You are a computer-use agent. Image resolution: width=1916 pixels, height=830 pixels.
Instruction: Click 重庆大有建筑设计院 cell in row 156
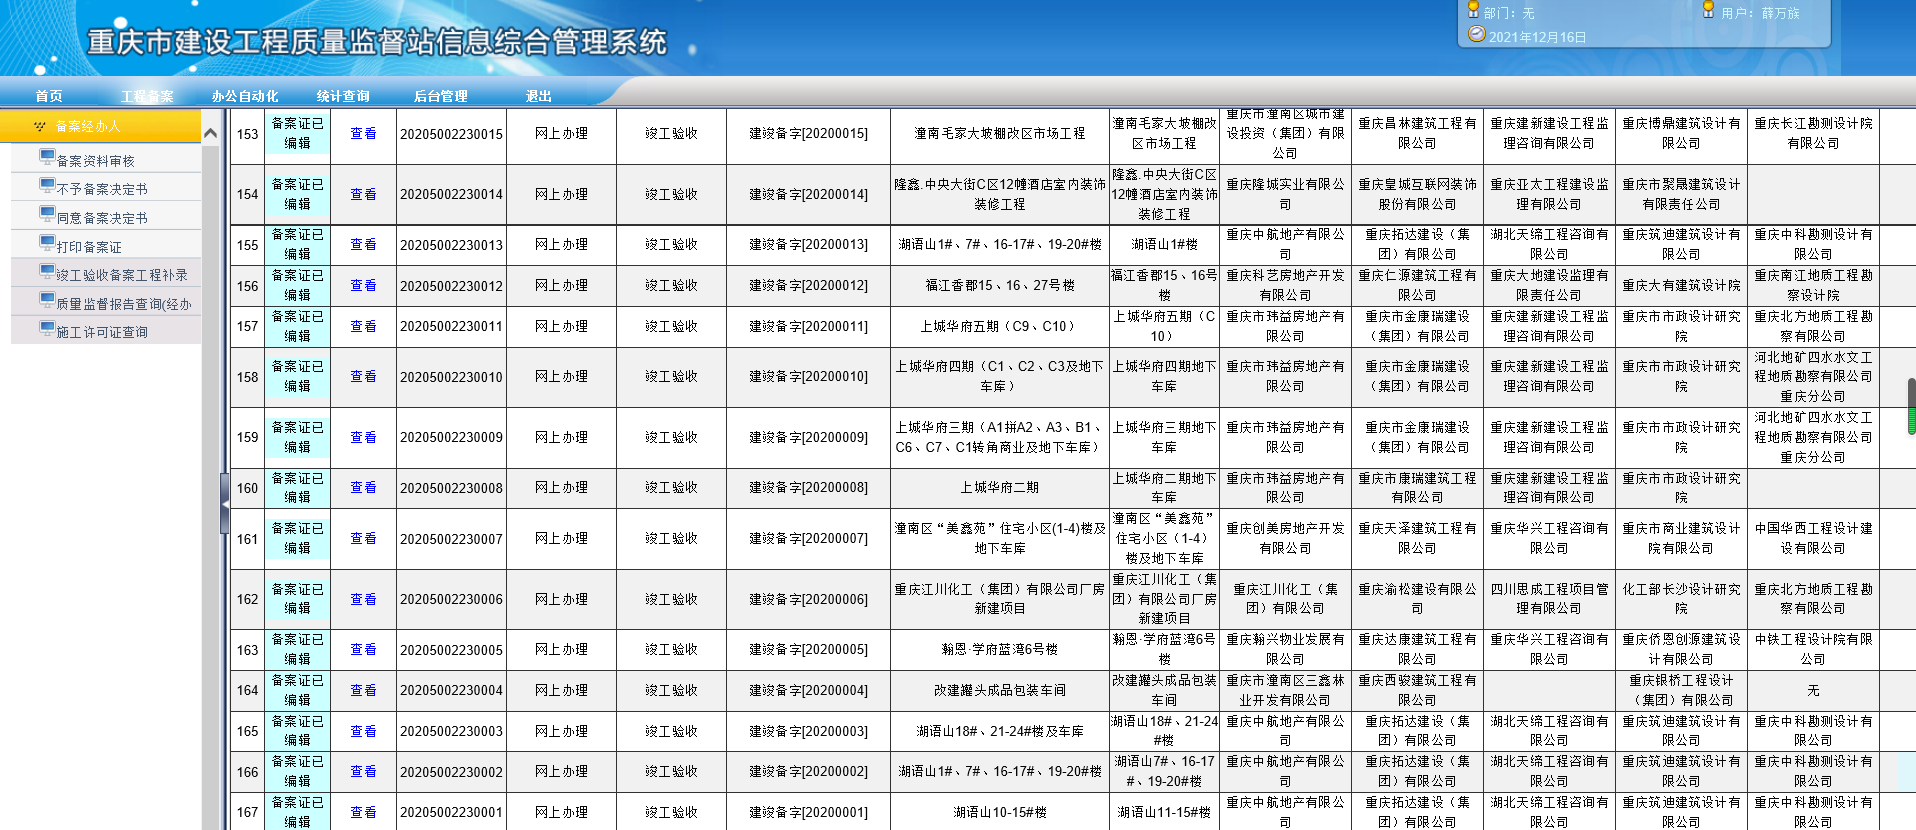click(x=1681, y=285)
